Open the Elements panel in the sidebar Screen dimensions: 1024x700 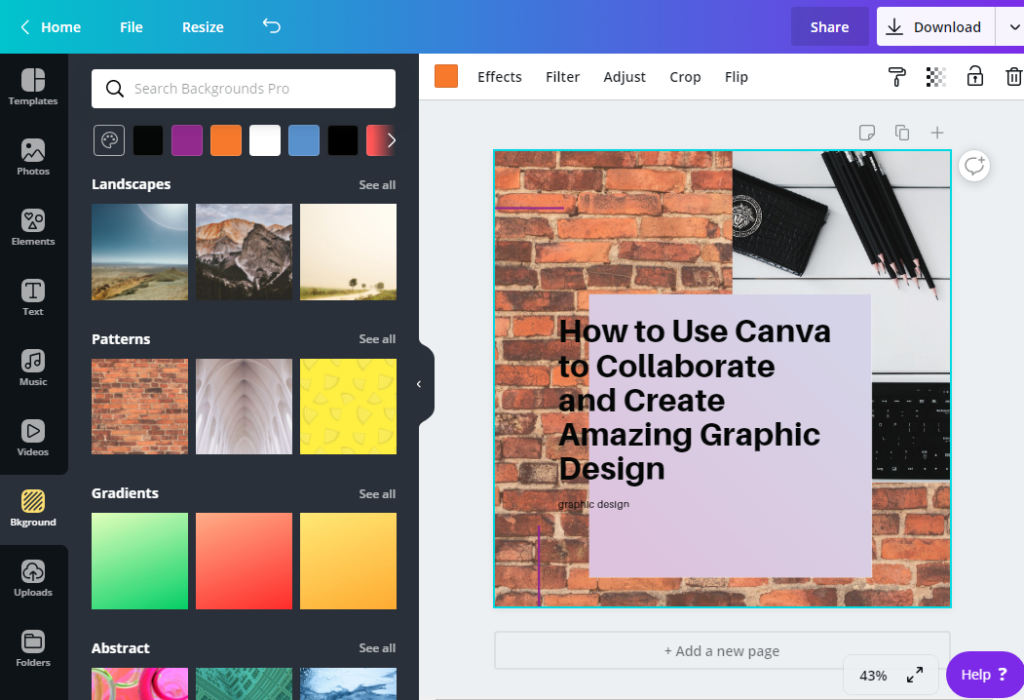pos(33,227)
